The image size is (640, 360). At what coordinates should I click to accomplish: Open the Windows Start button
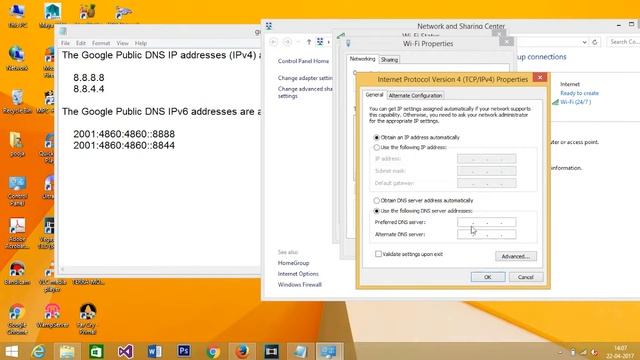coord(11,351)
